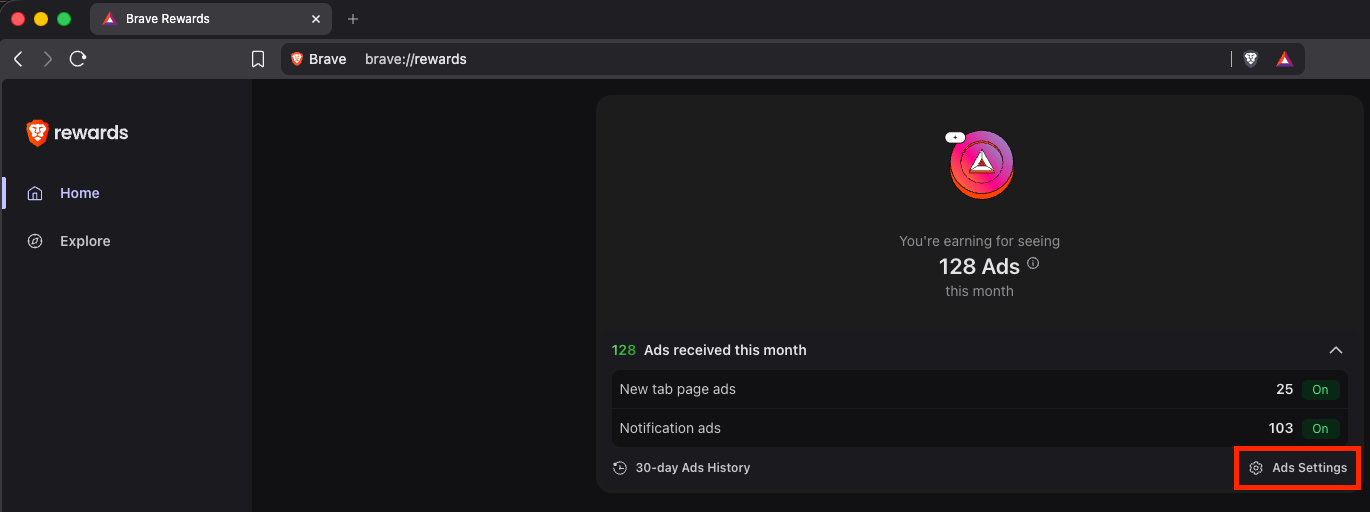The height and width of the screenshot is (512, 1370).
Task: Click the '128 Ads' large text
Action: pos(979,267)
